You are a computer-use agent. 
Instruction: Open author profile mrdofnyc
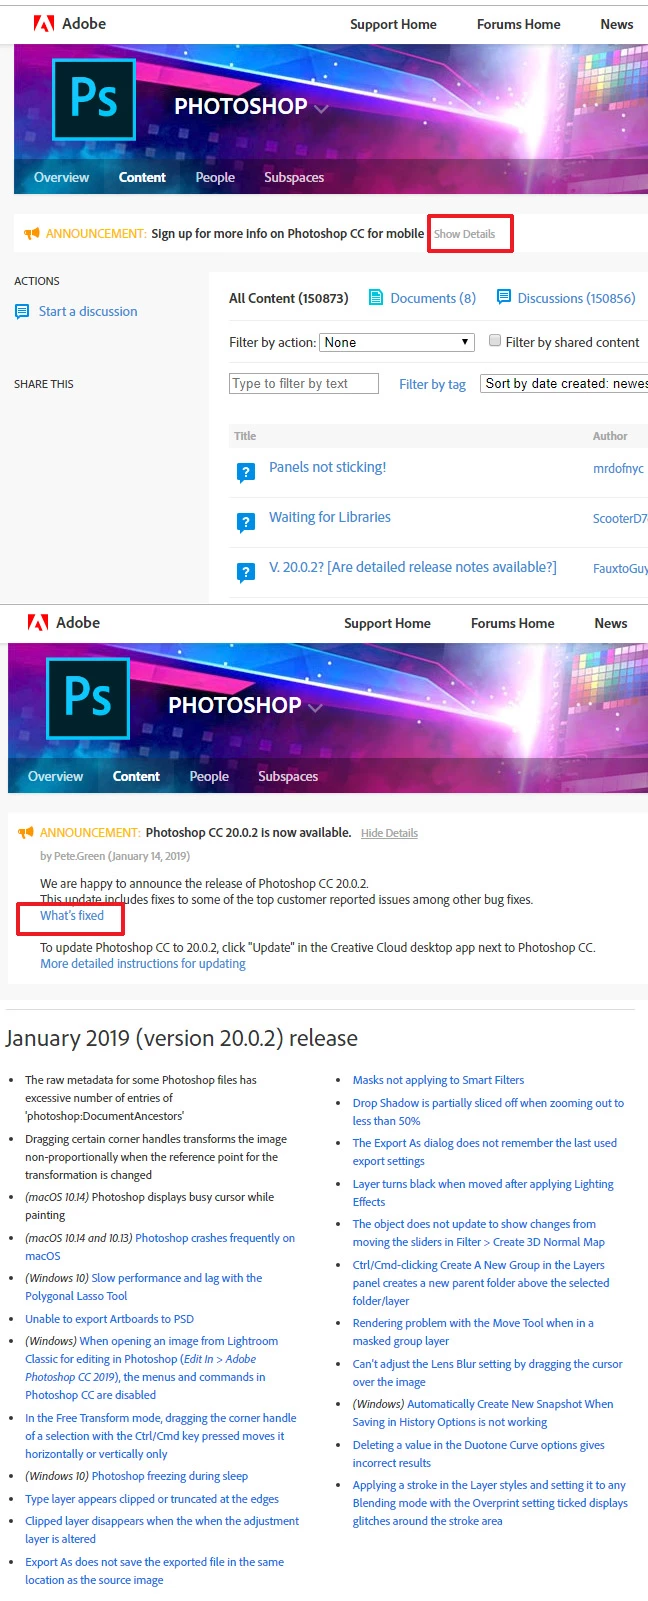[x=618, y=468]
